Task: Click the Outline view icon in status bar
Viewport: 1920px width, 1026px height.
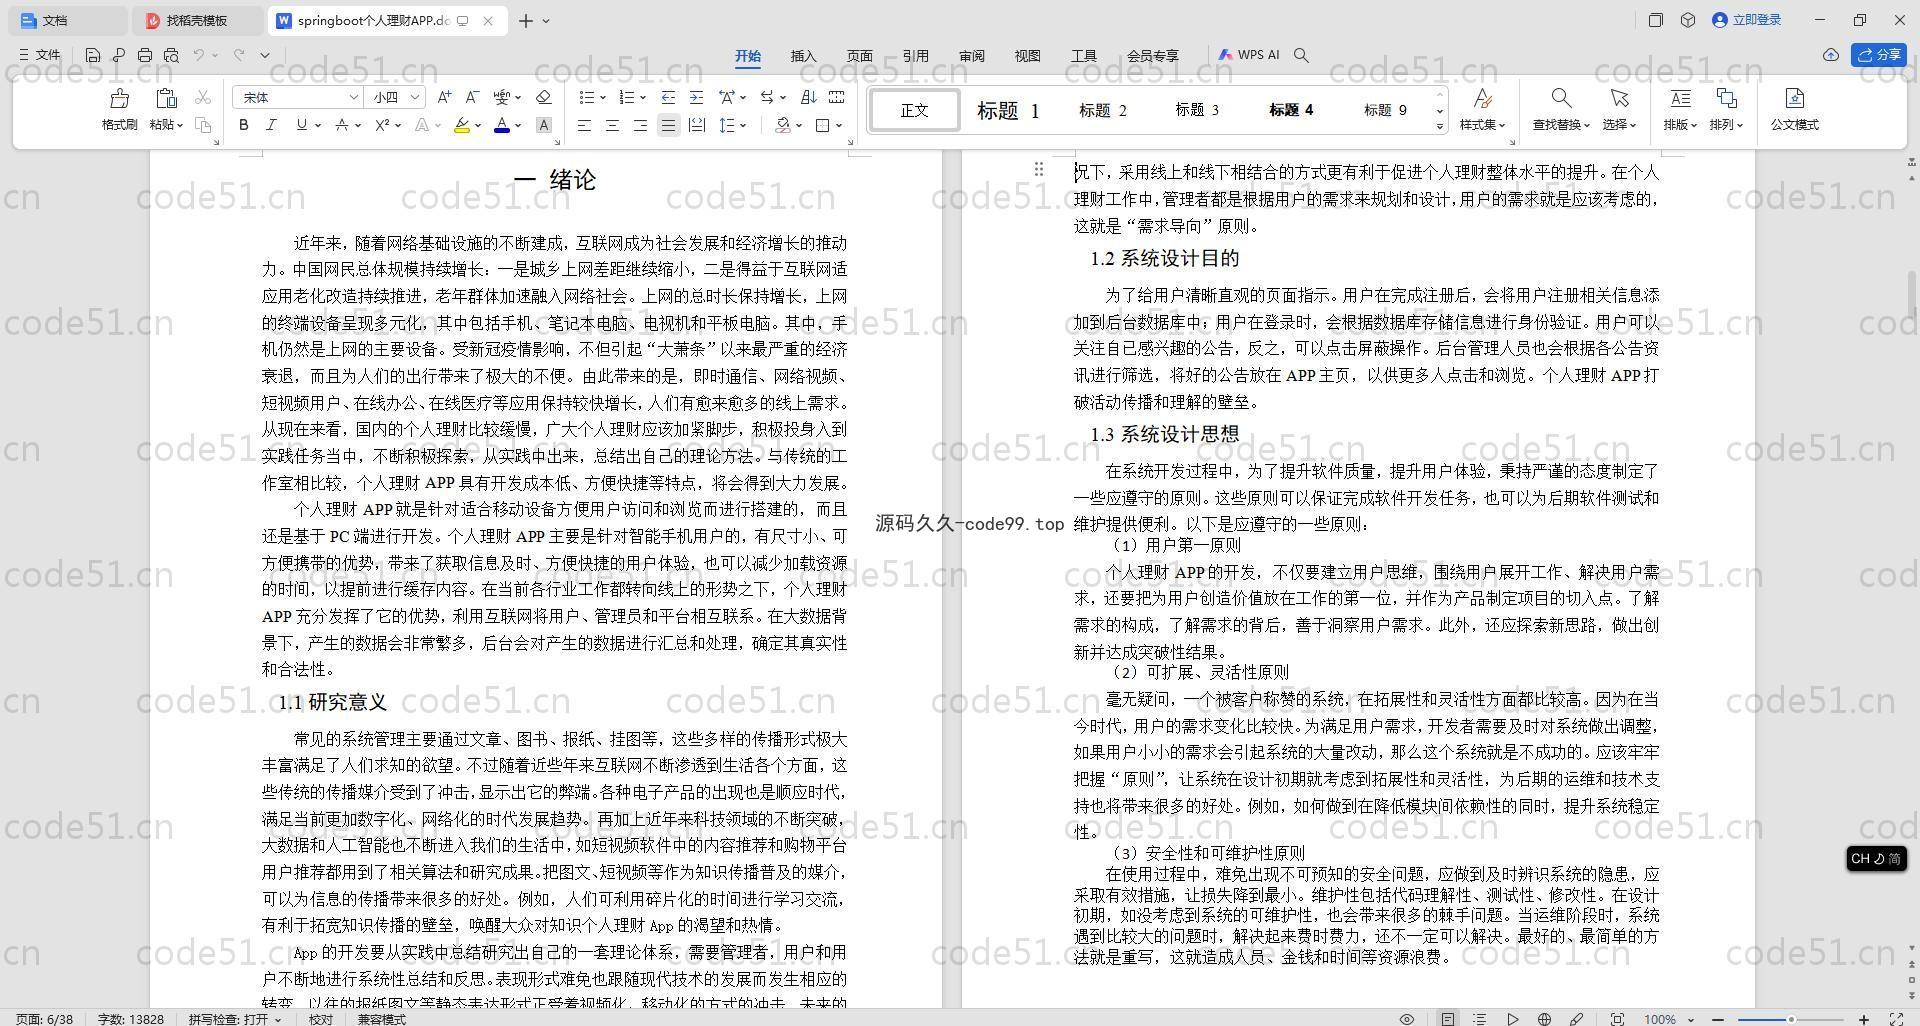Action: (x=1480, y=1019)
